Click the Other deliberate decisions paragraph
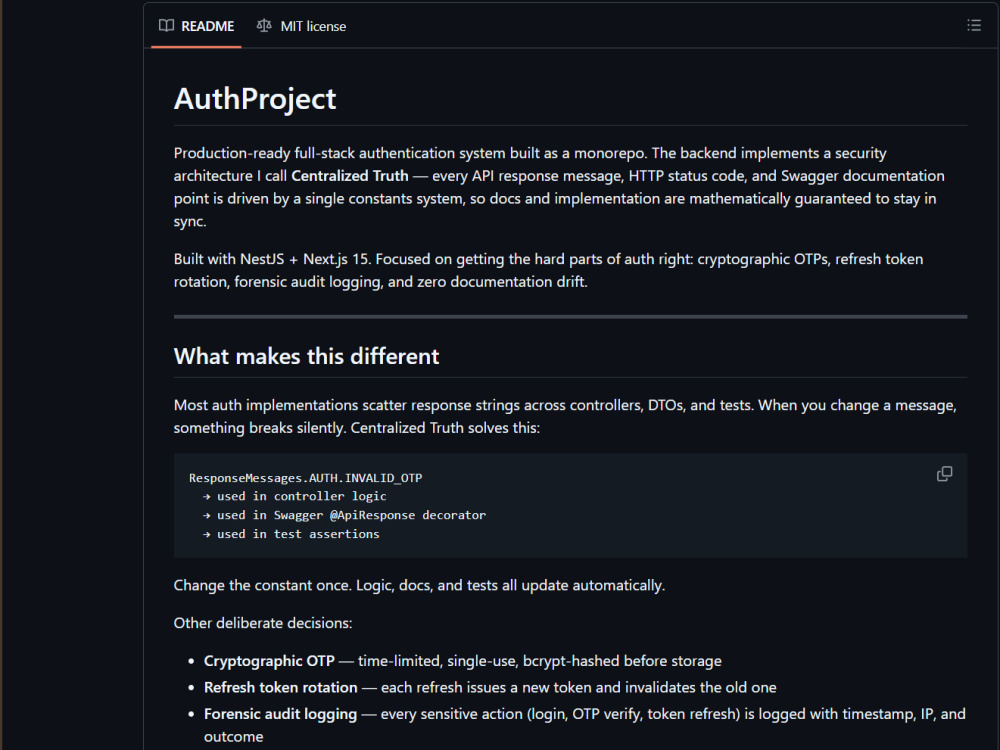1000x750 pixels. coord(263,623)
